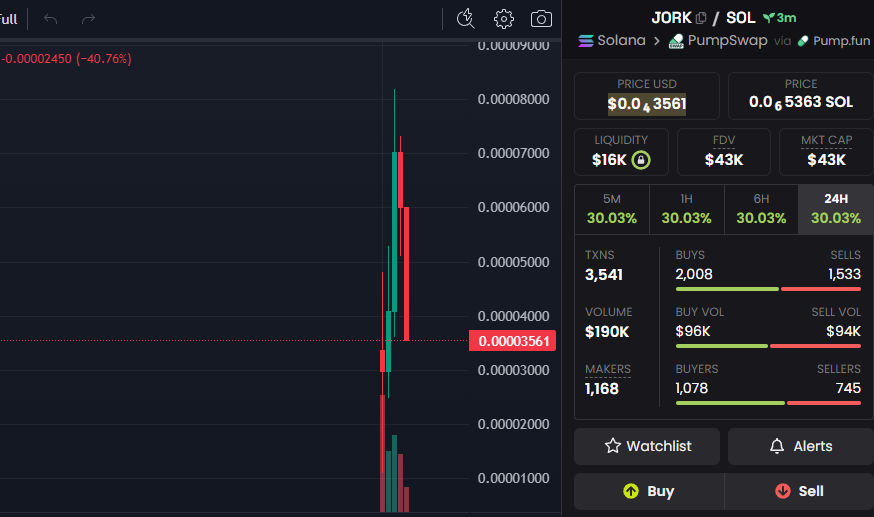Click the buys versus sells ratio bar
The image size is (874, 517).
(x=768, y=289)
